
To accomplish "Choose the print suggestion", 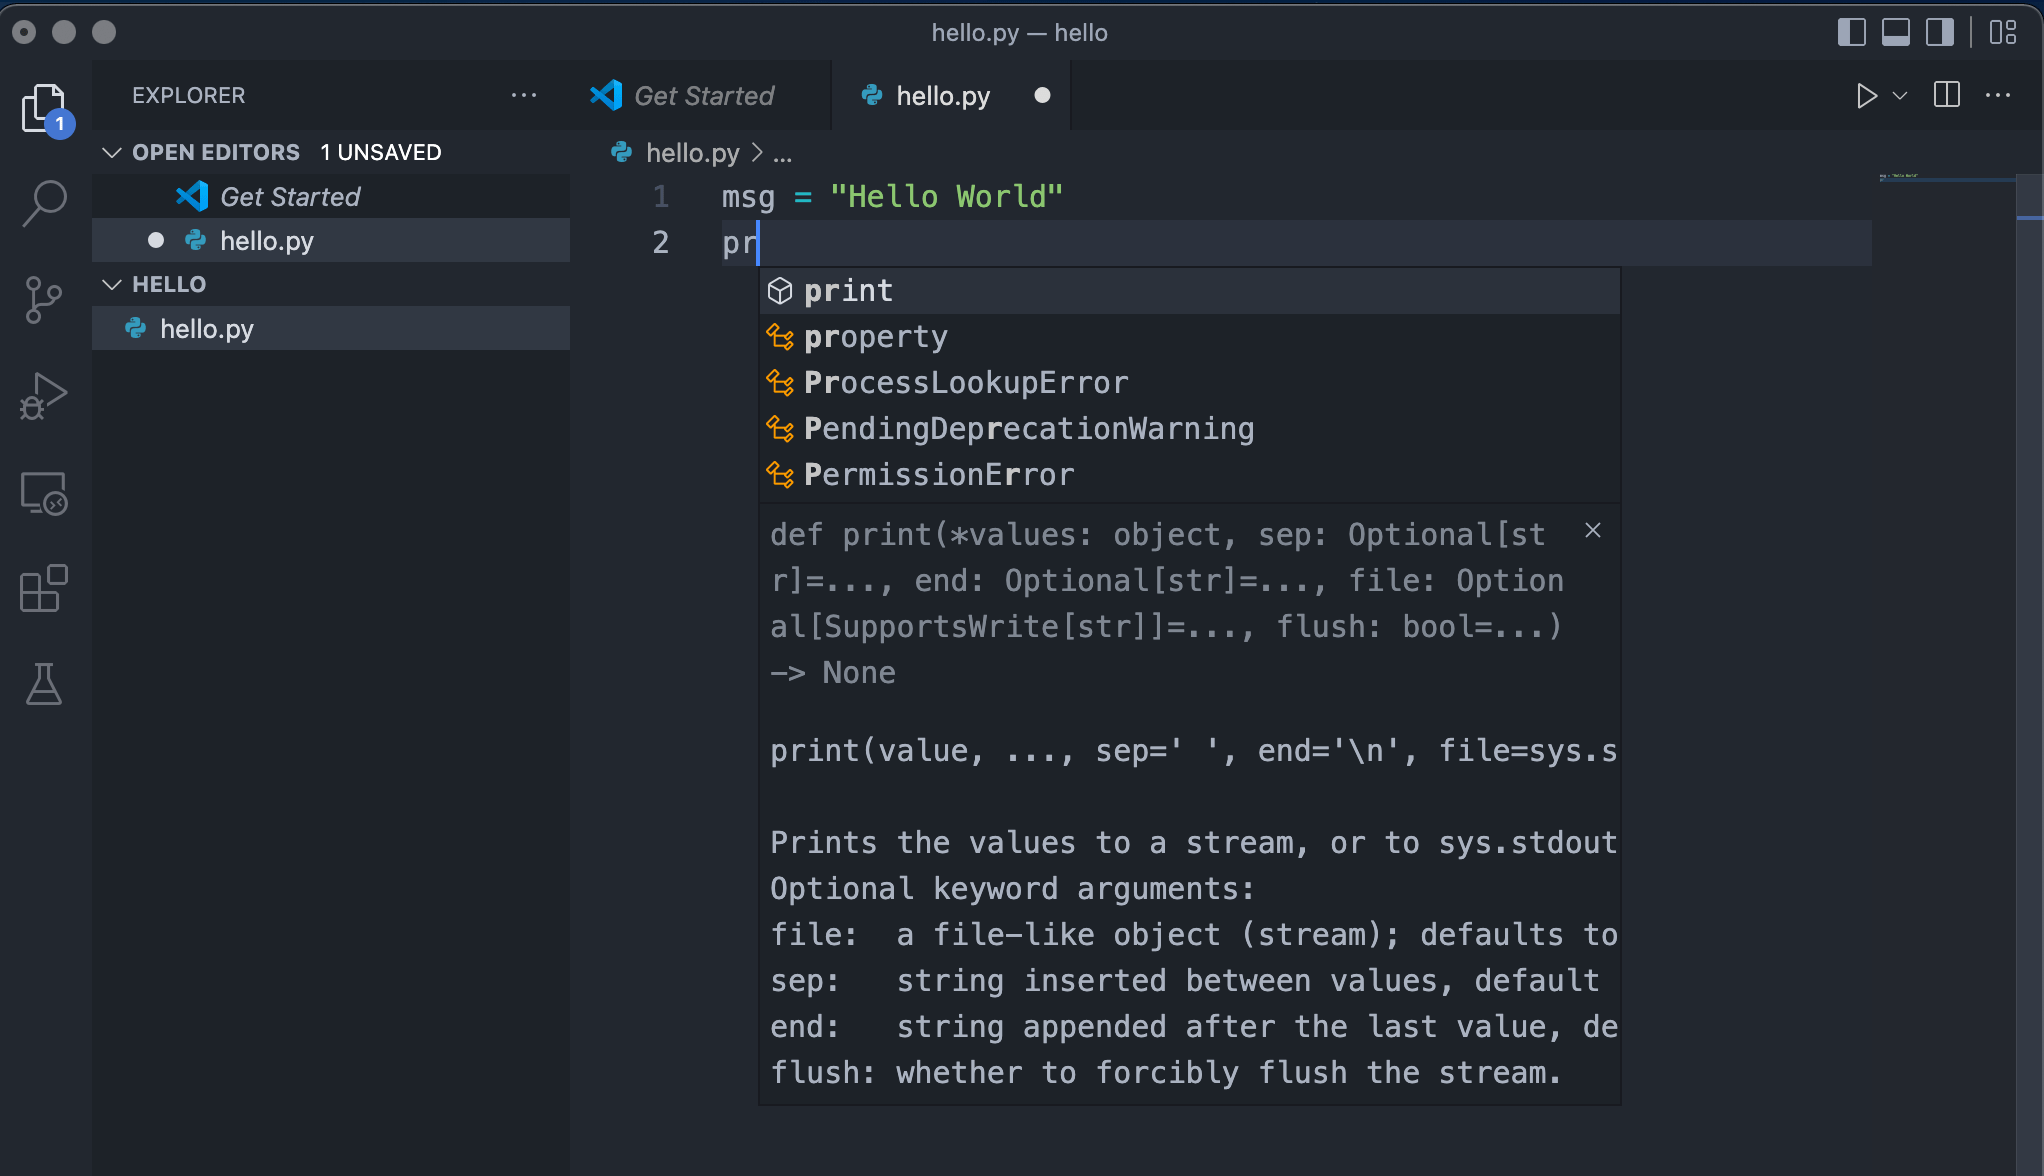I will click(848, 291).
